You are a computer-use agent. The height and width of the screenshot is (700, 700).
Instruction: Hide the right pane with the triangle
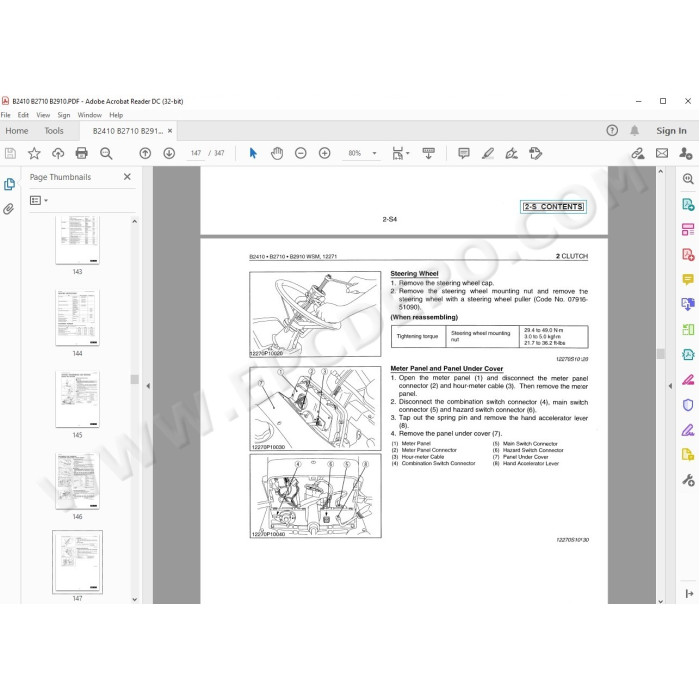click(x=670, y=386)
